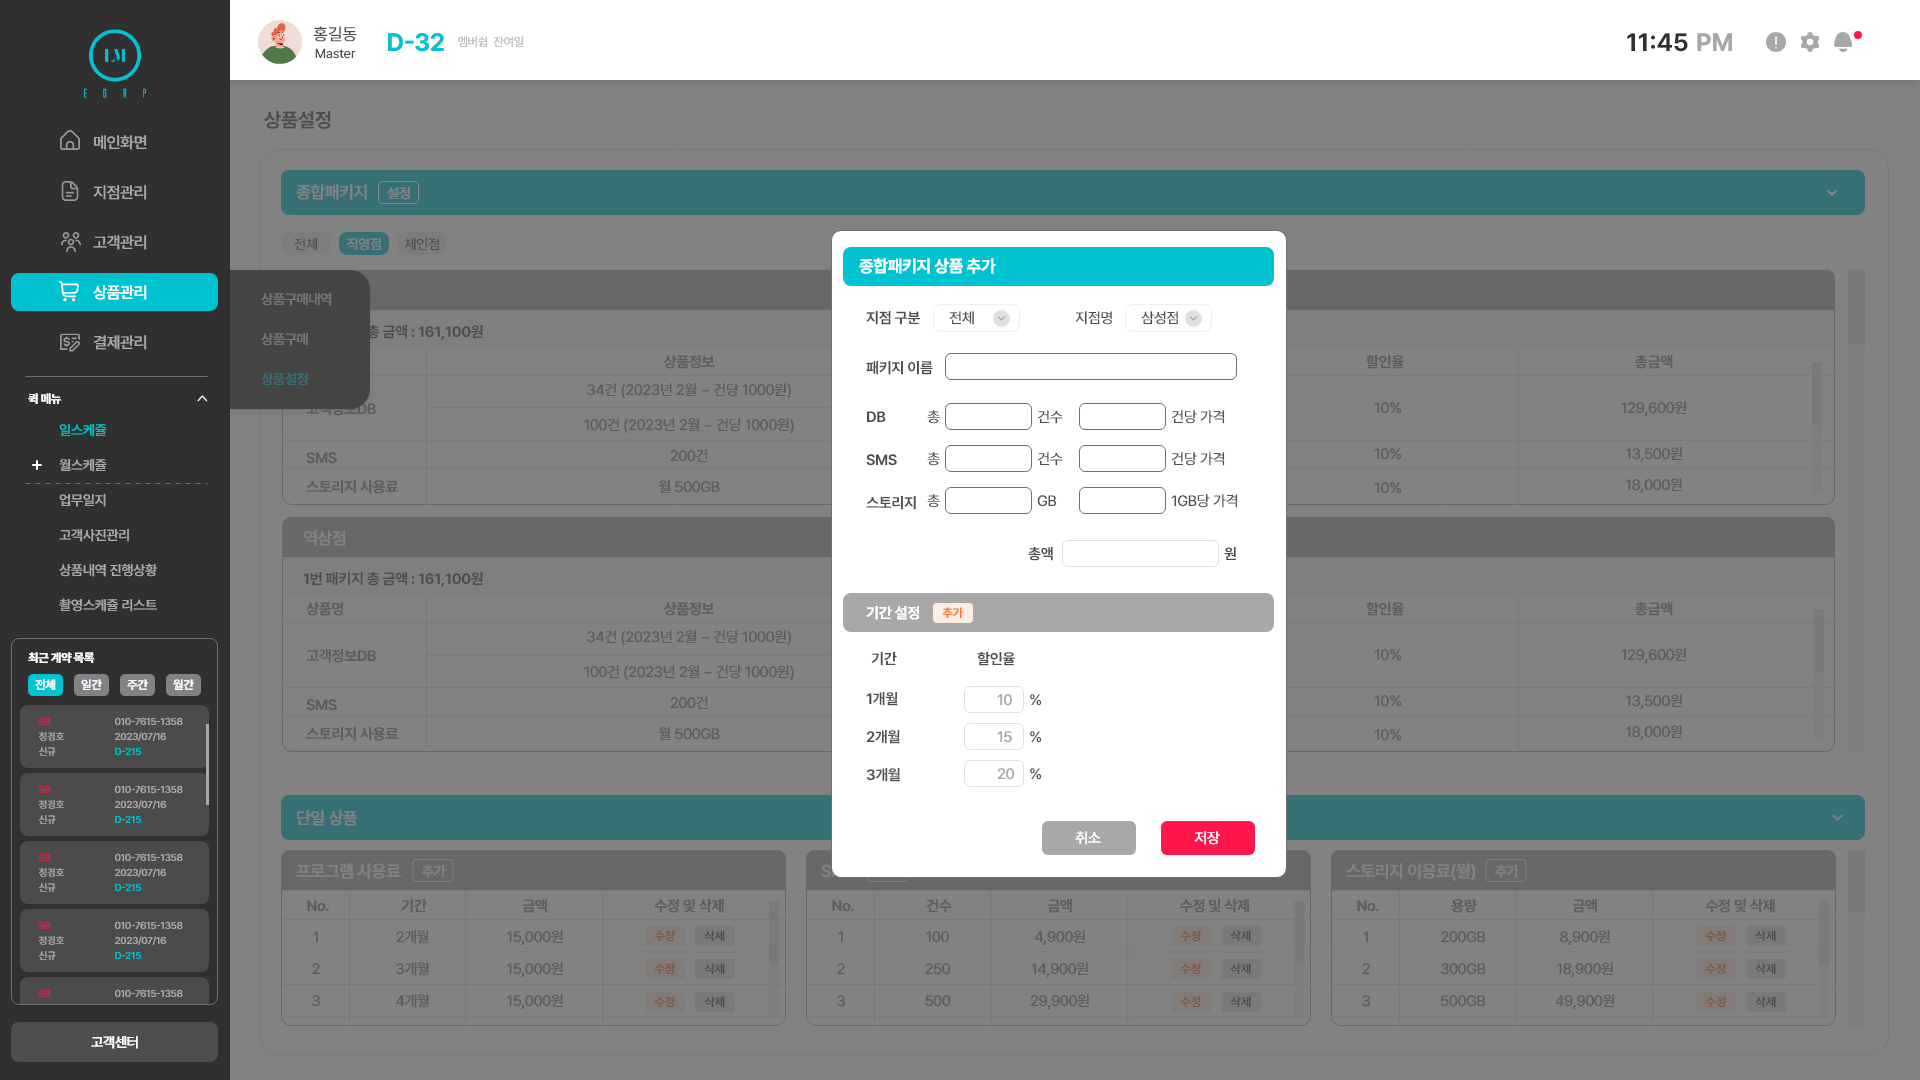Select 주간 filter in recent contracts

coord(137,685)
